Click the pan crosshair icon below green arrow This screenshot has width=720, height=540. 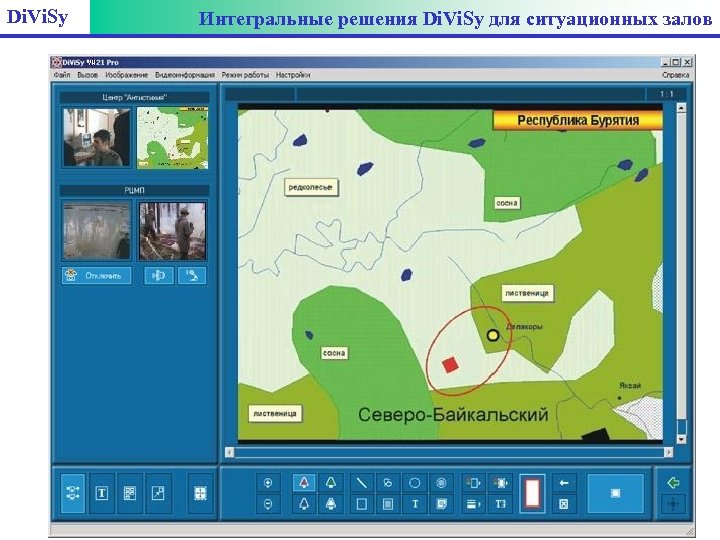[673, 504]
